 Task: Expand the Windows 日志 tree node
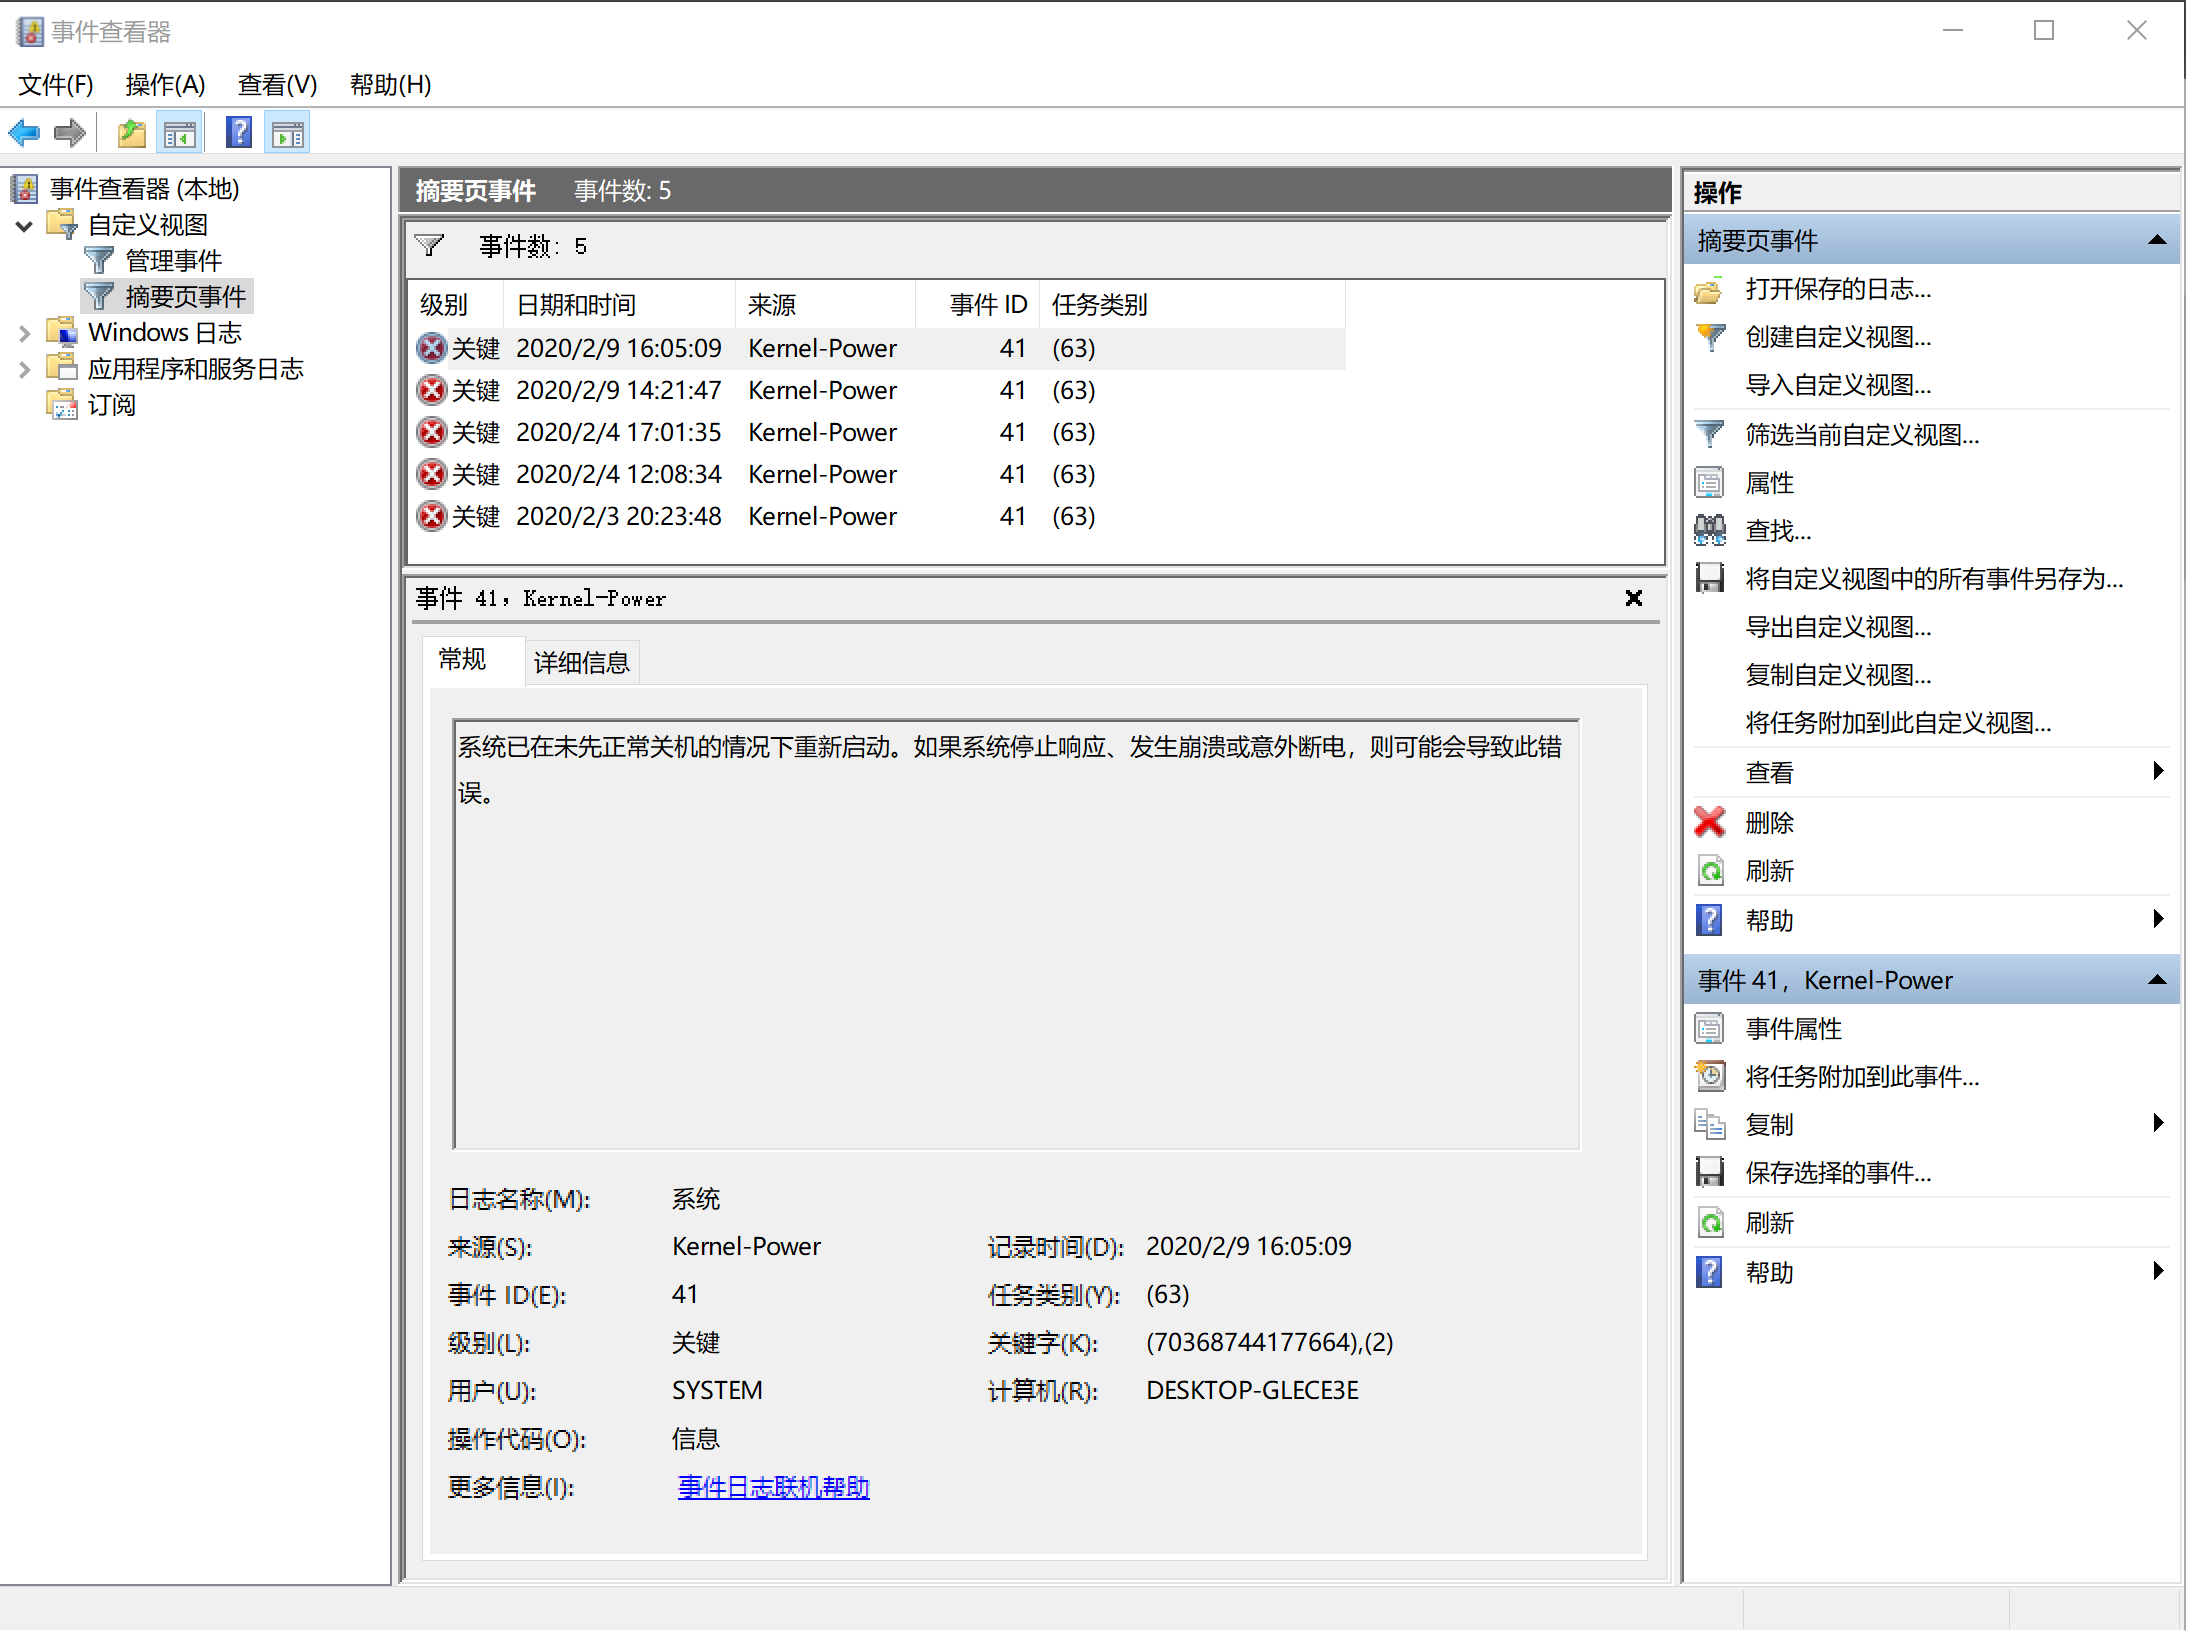point(25,333)
